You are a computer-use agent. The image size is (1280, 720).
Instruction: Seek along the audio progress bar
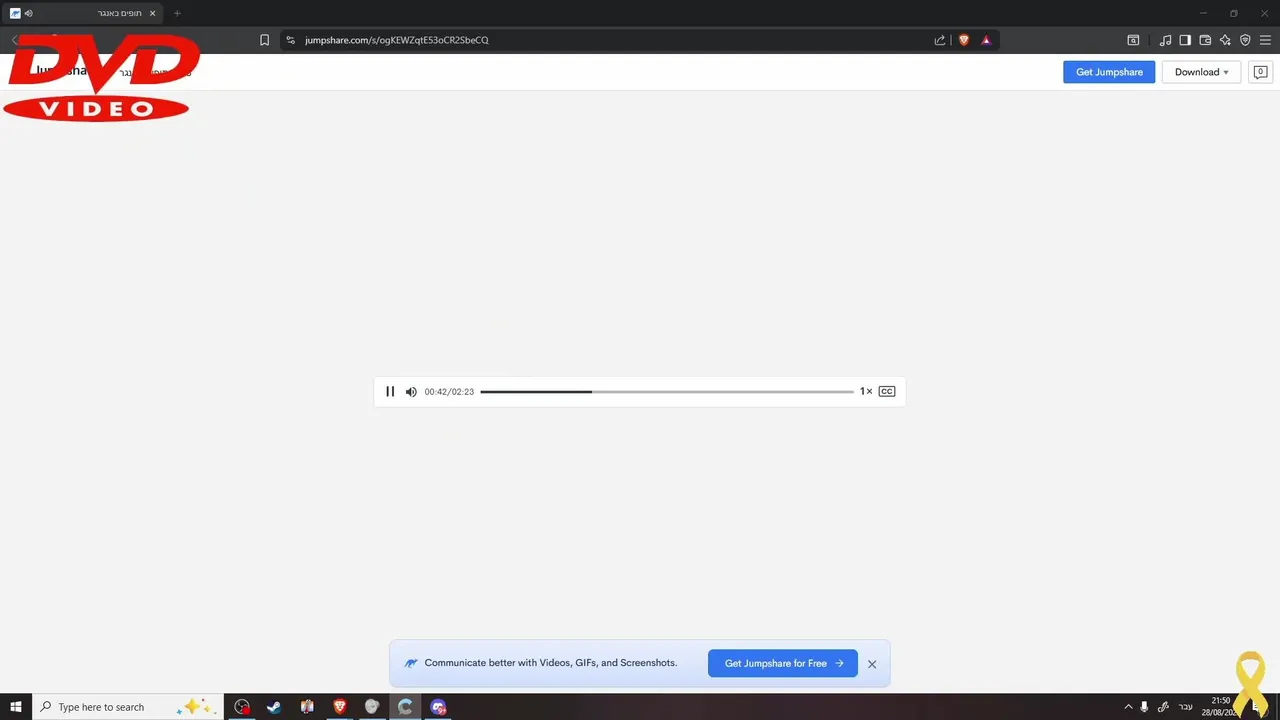667,392
